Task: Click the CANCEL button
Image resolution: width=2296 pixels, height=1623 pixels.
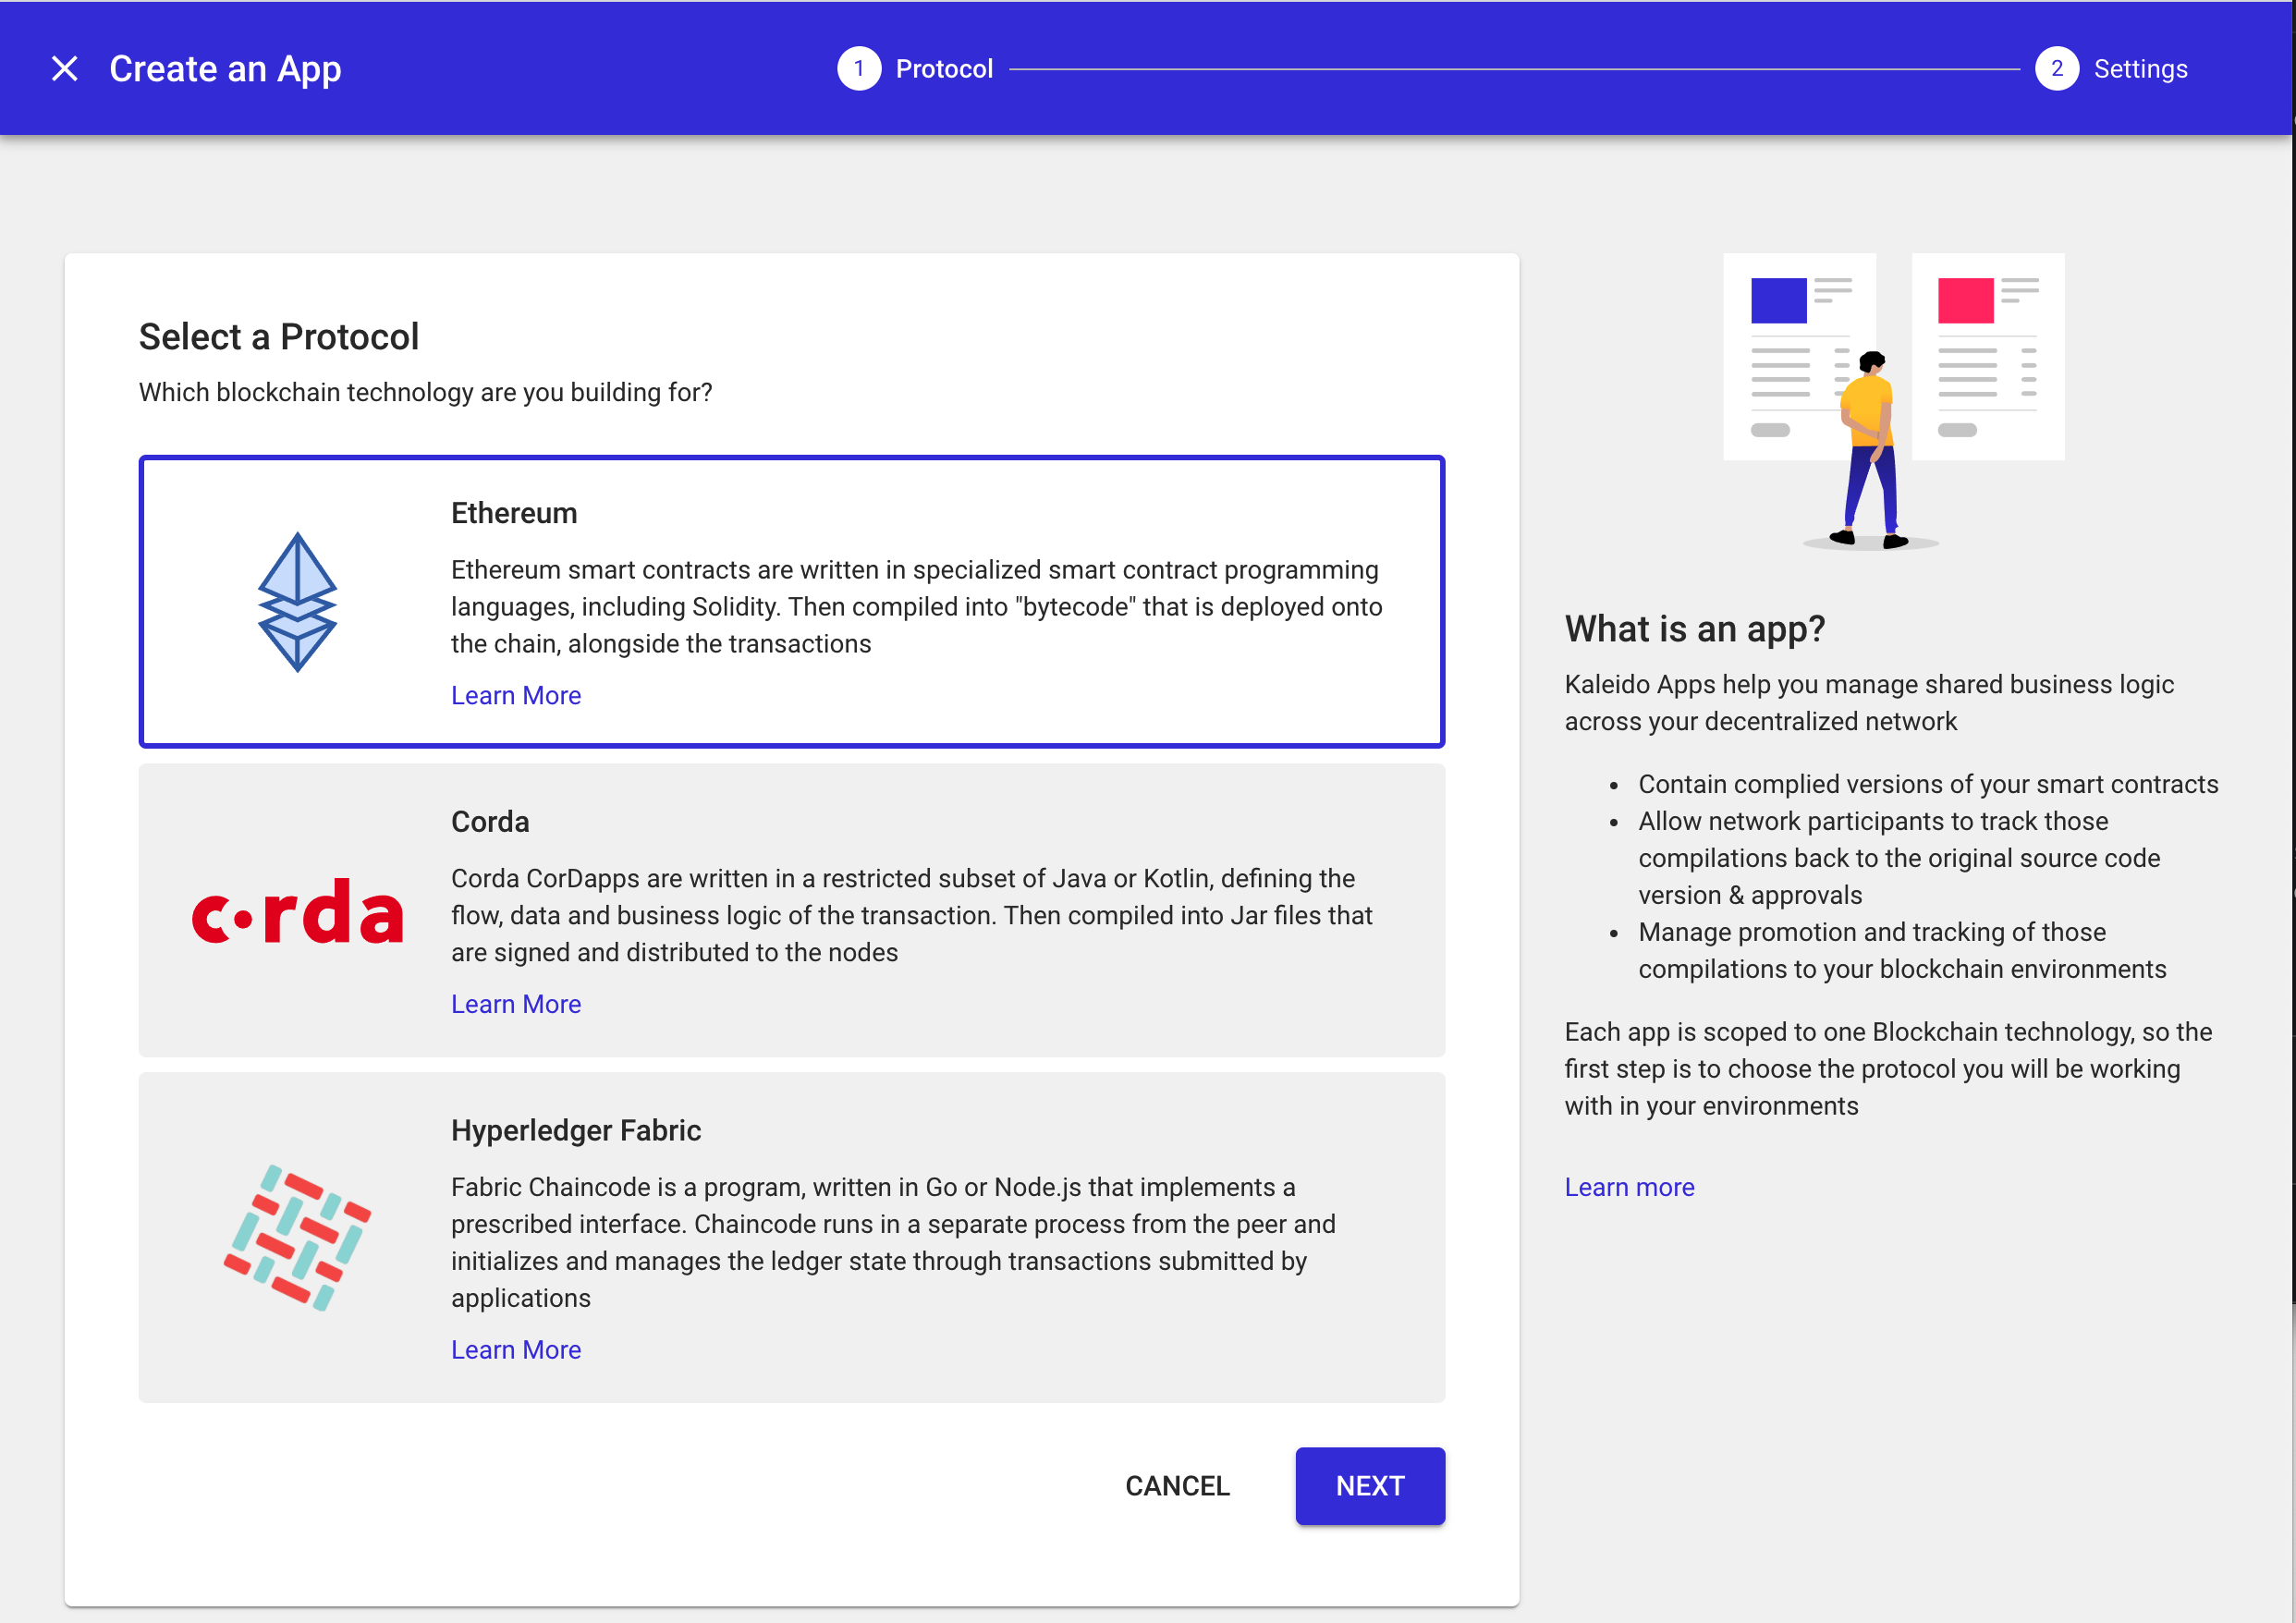Action: pyautogui.click(x=1177, y=1486)
